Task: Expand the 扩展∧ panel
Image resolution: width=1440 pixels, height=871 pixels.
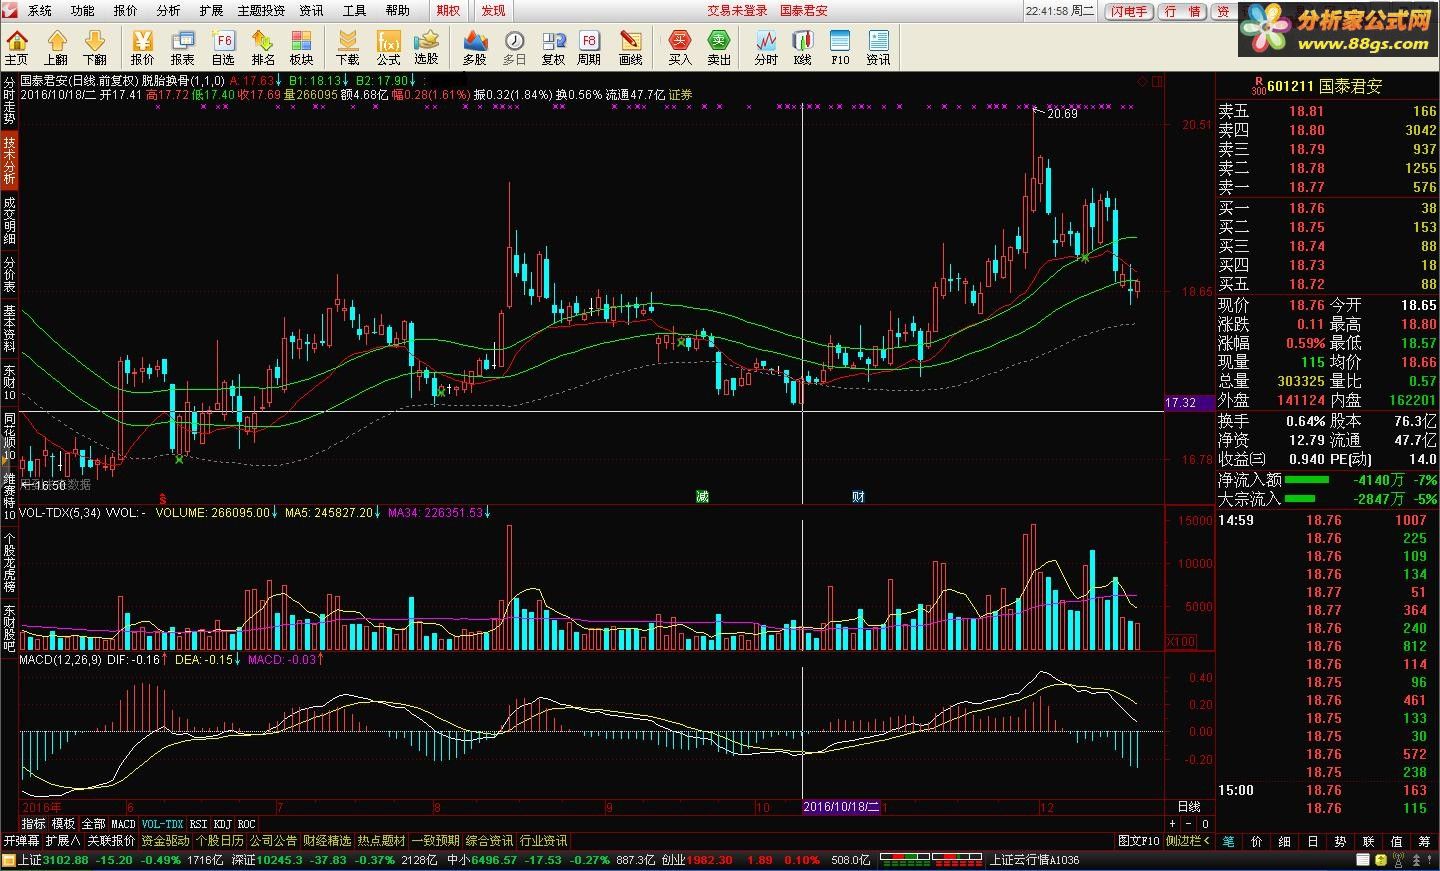Action: pos(63,841)
